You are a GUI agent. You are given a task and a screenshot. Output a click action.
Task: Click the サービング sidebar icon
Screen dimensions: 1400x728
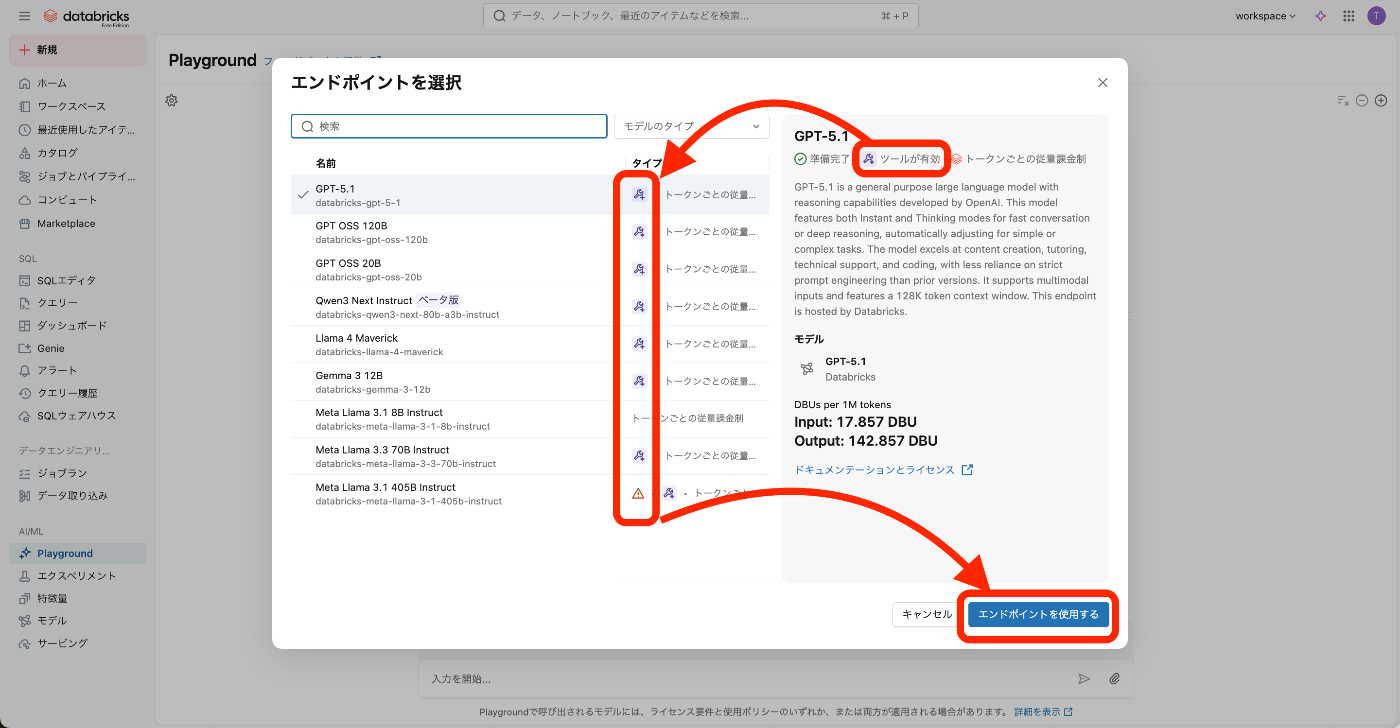pyautogui.click(x=25, y=643)
